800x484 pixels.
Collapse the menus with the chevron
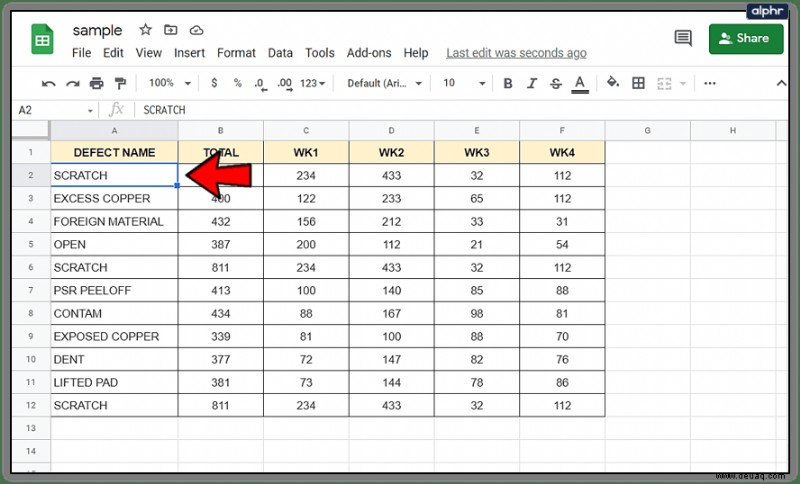tap(781, 83)
